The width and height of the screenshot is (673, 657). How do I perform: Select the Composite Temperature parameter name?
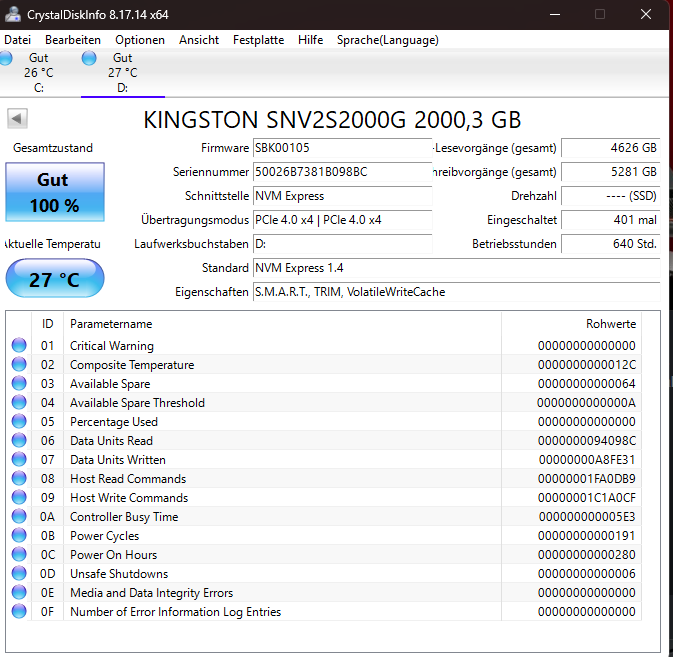pos(132,365)
